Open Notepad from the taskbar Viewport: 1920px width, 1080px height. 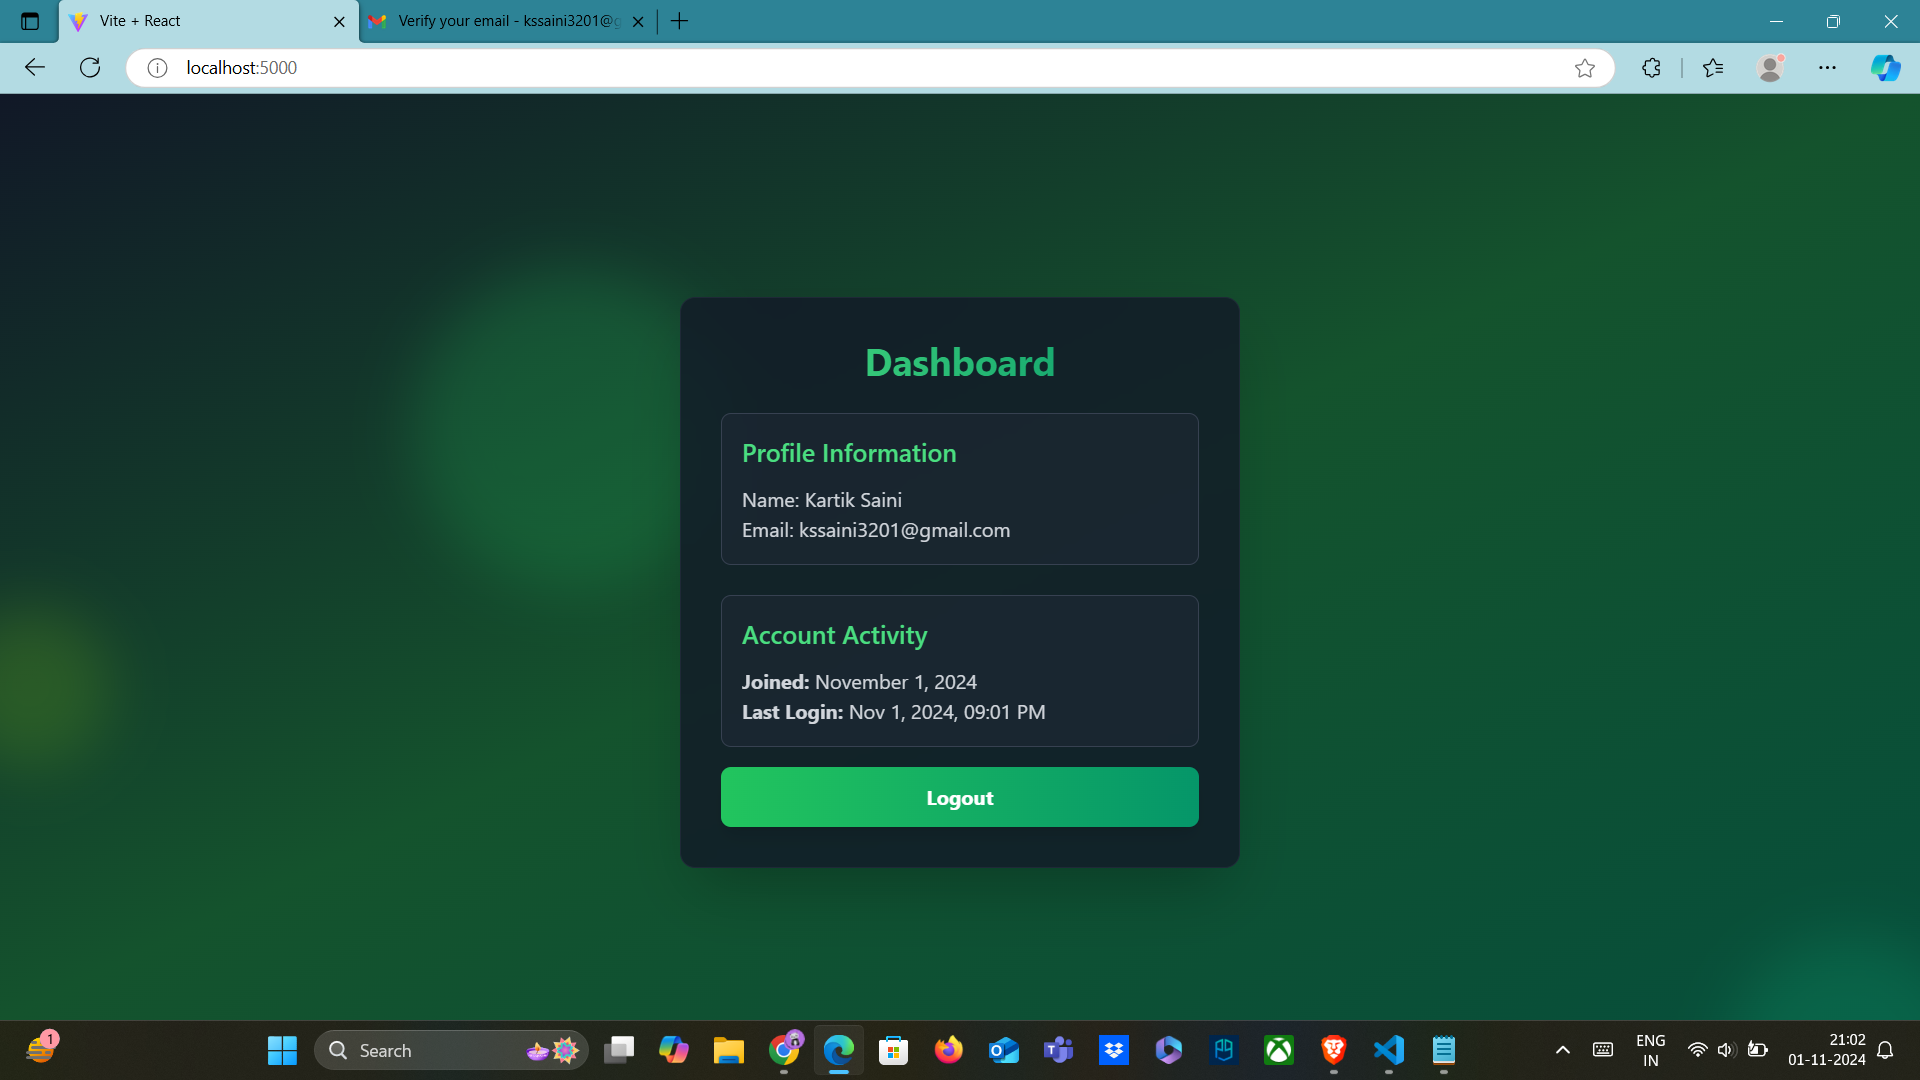tap(1444, 1050)
